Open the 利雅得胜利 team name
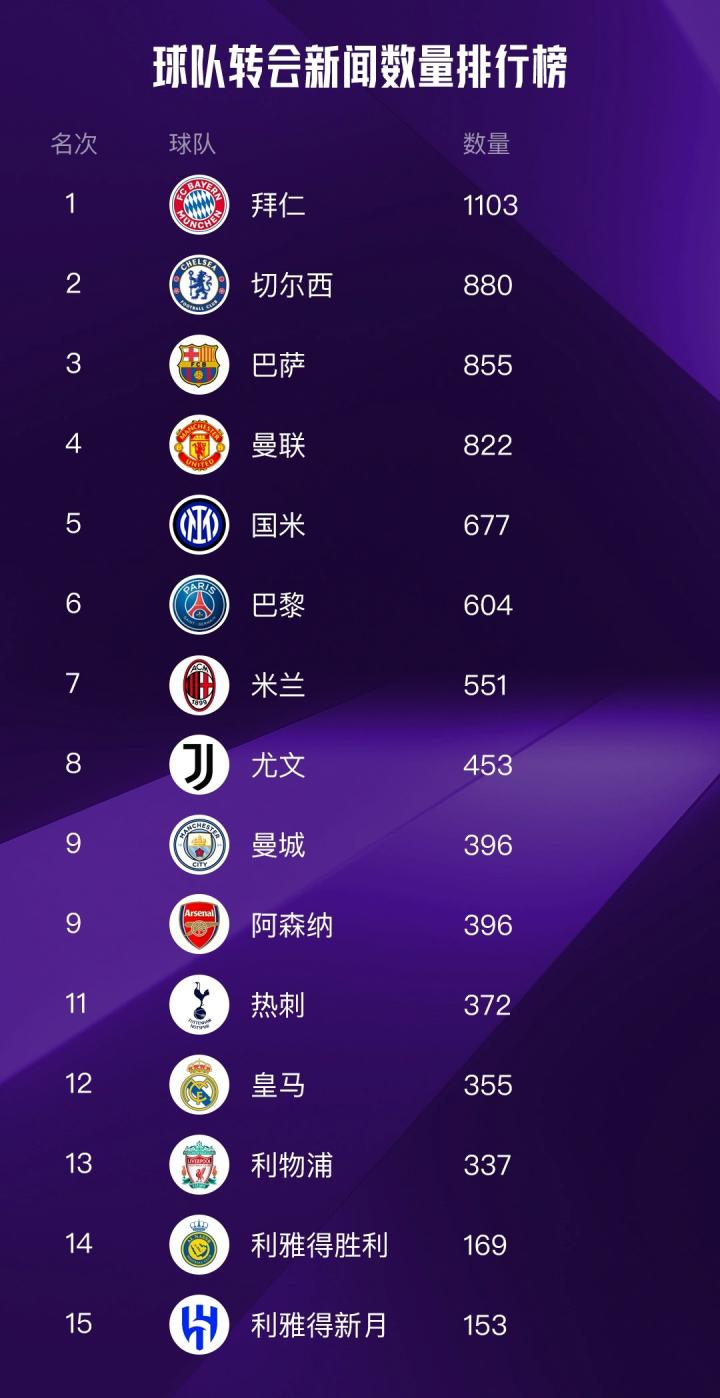720x1398 pixels. (x=319, y=1246)
